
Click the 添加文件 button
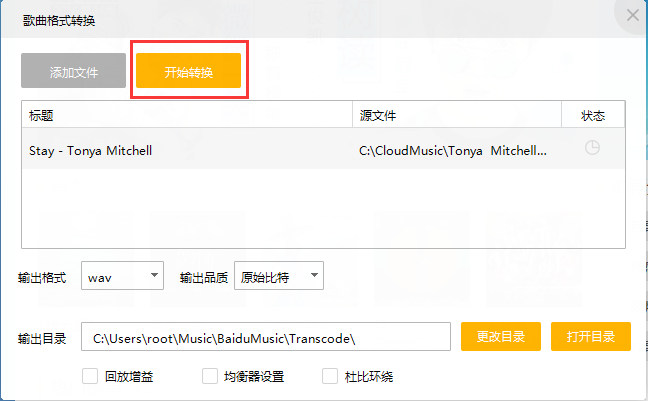pyautogui.click(x=74, y=71)
